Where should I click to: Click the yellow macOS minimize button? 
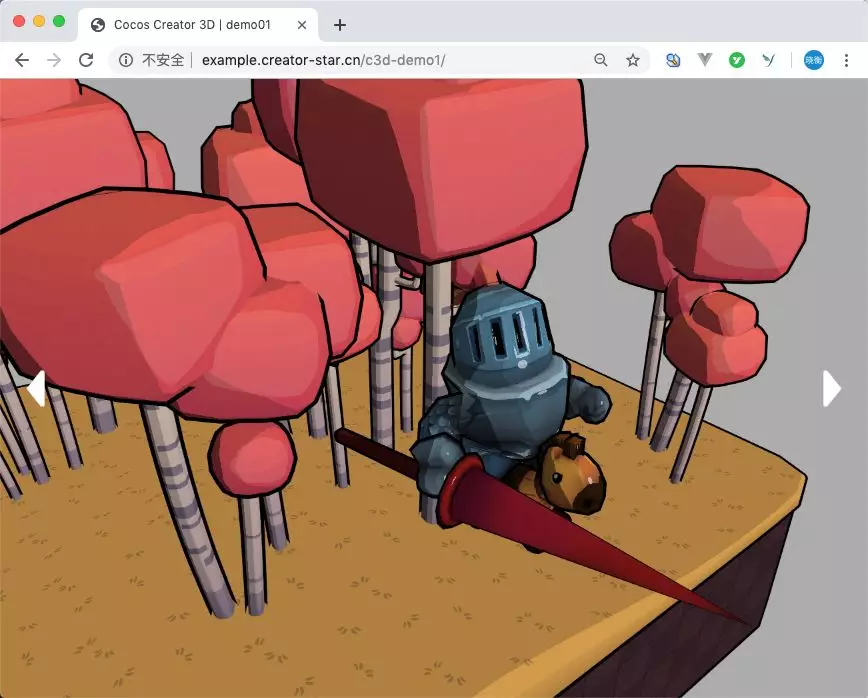(x=39, y=21)
